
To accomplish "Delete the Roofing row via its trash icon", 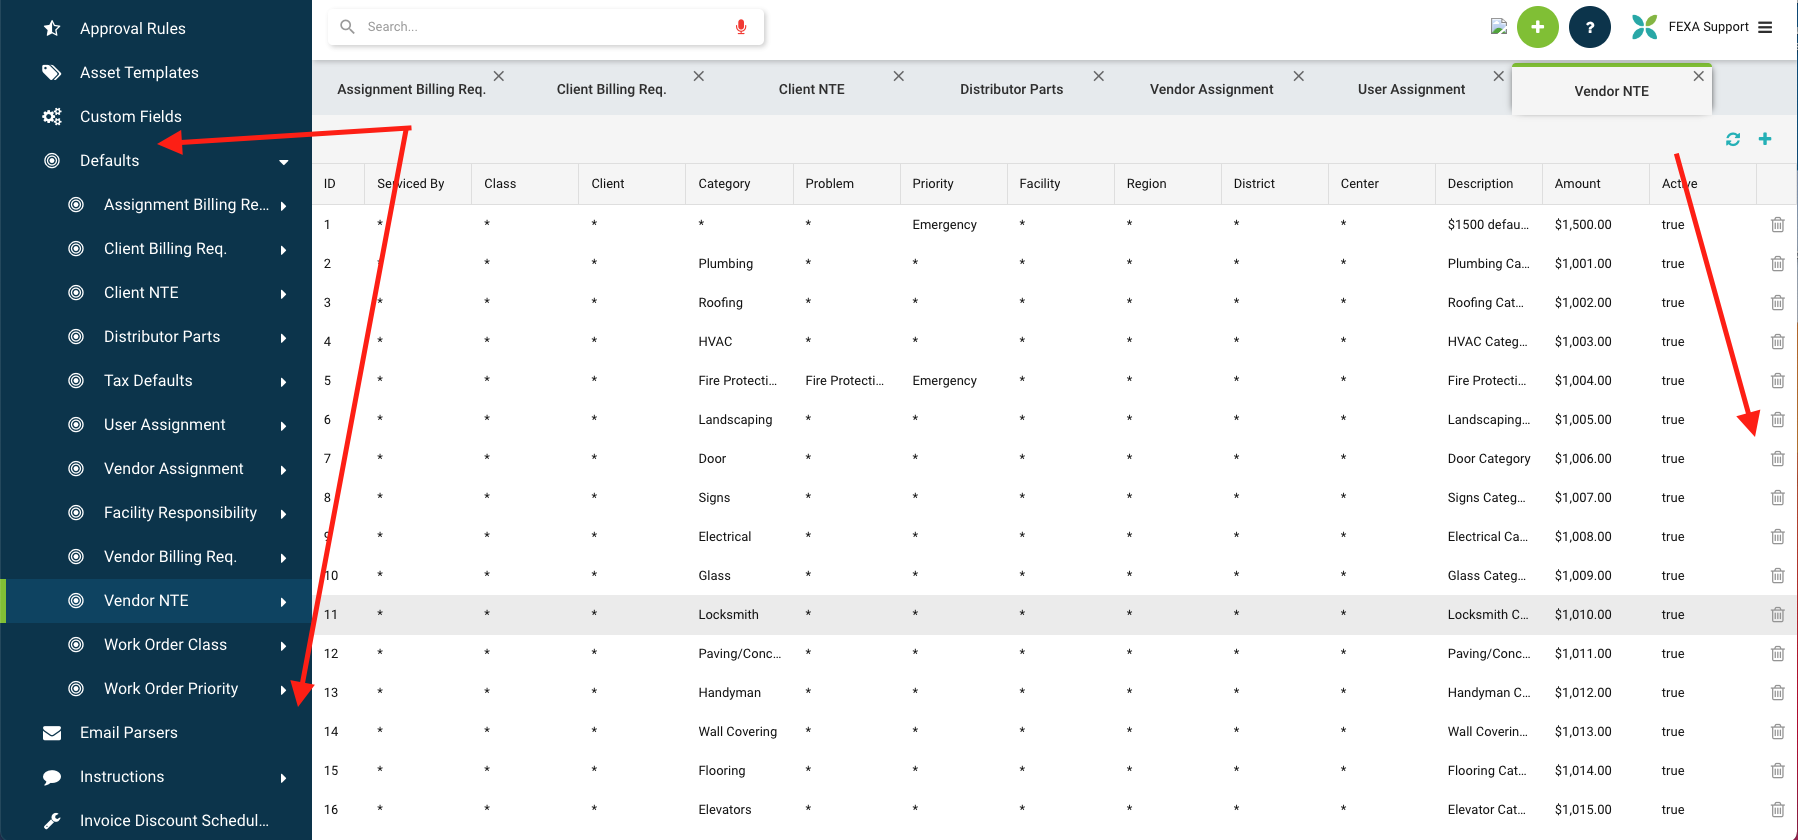I will (x=1778, y=303).
